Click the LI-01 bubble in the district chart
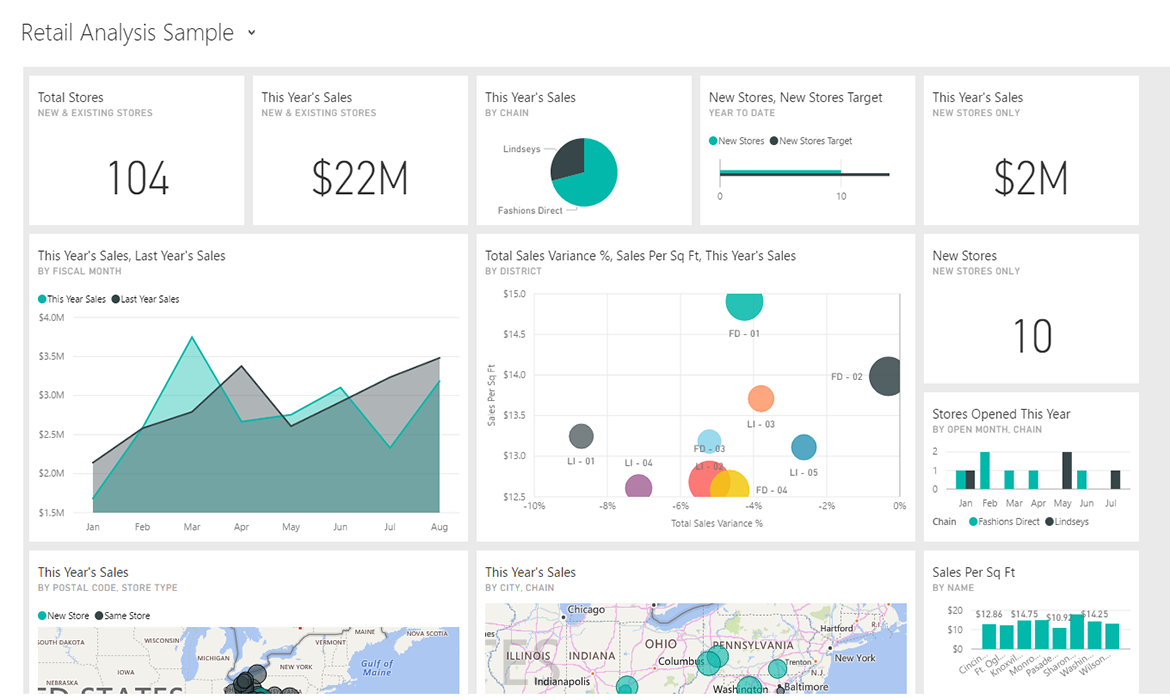 [581, 435]
